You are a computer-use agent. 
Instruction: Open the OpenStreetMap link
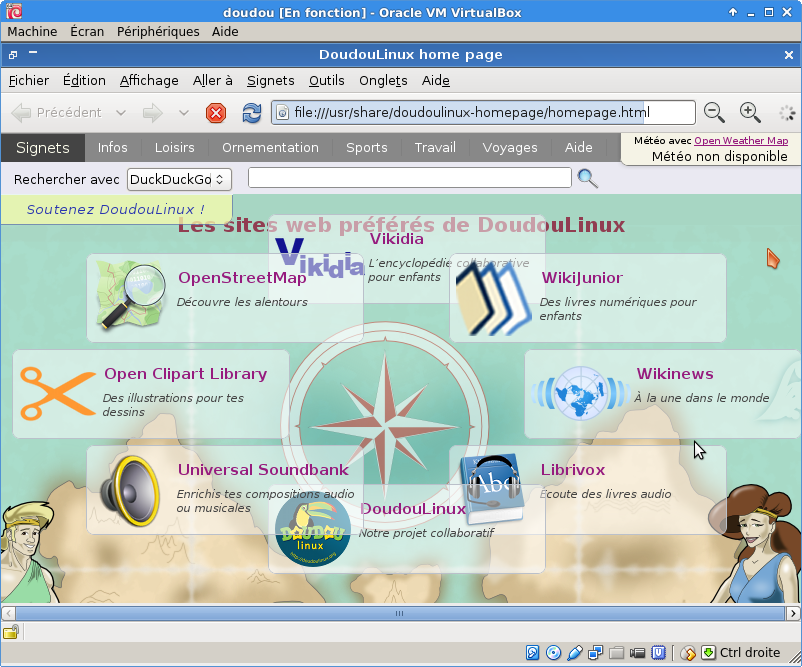point(242,278)
